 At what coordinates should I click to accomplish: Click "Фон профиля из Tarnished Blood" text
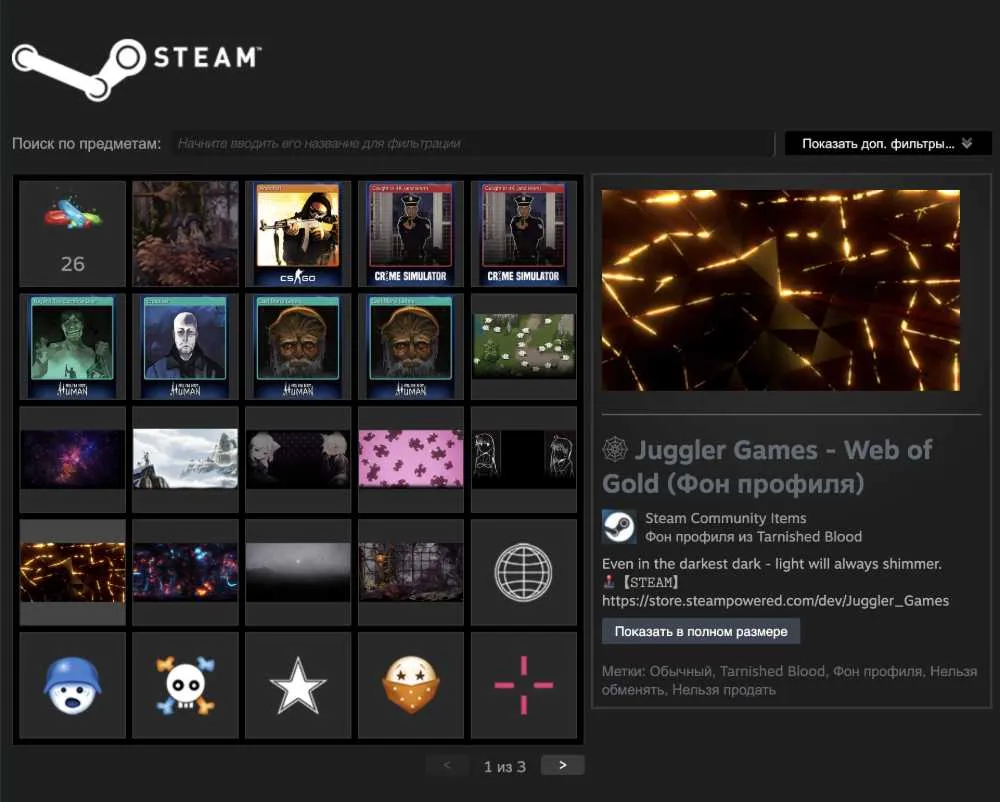(753, 537)
